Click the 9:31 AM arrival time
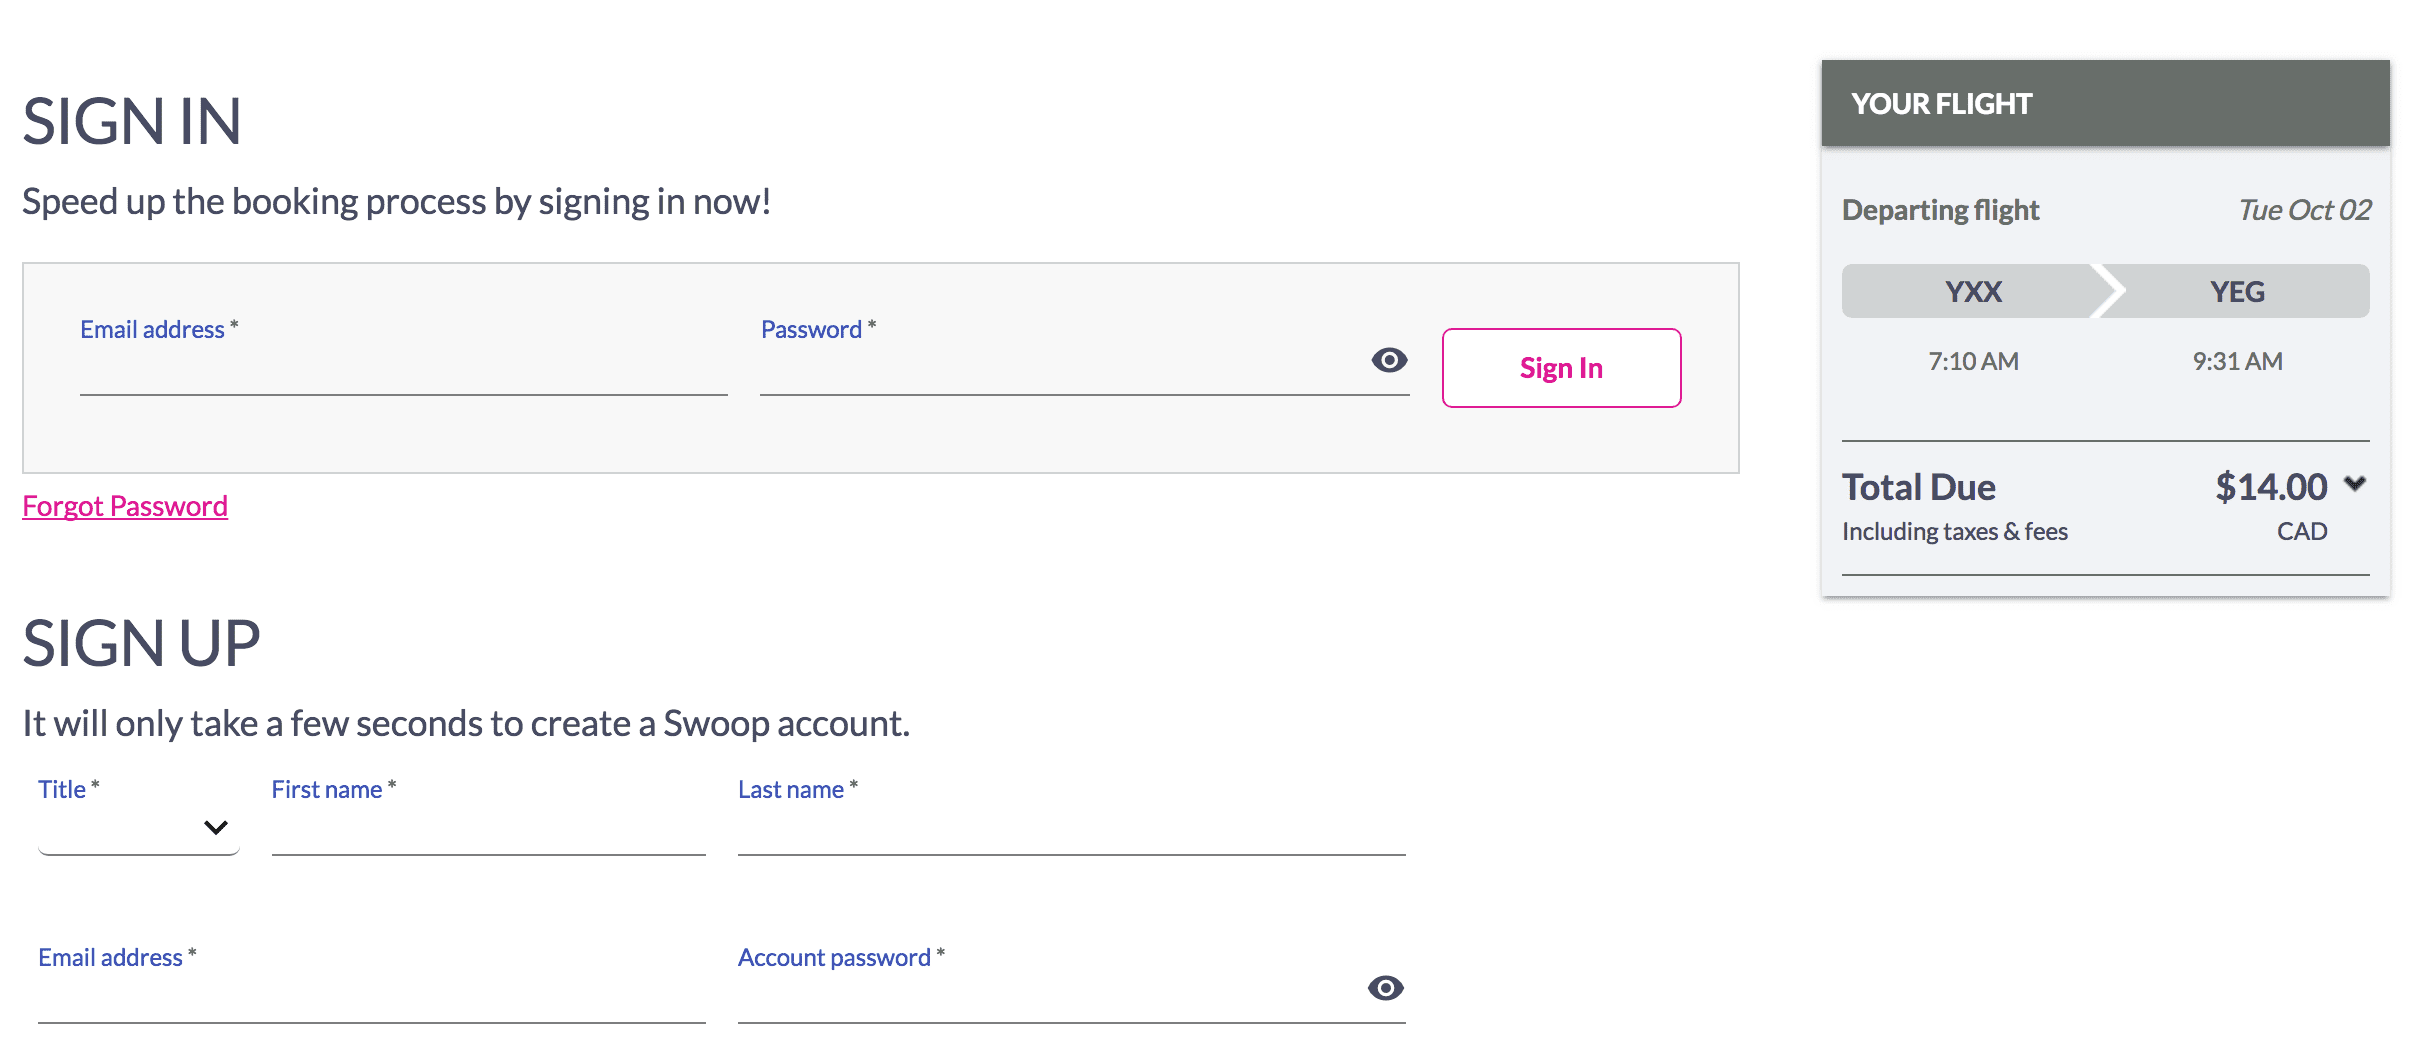This screenshot has height=1042, width=2436. click(x=2237, y=361)
